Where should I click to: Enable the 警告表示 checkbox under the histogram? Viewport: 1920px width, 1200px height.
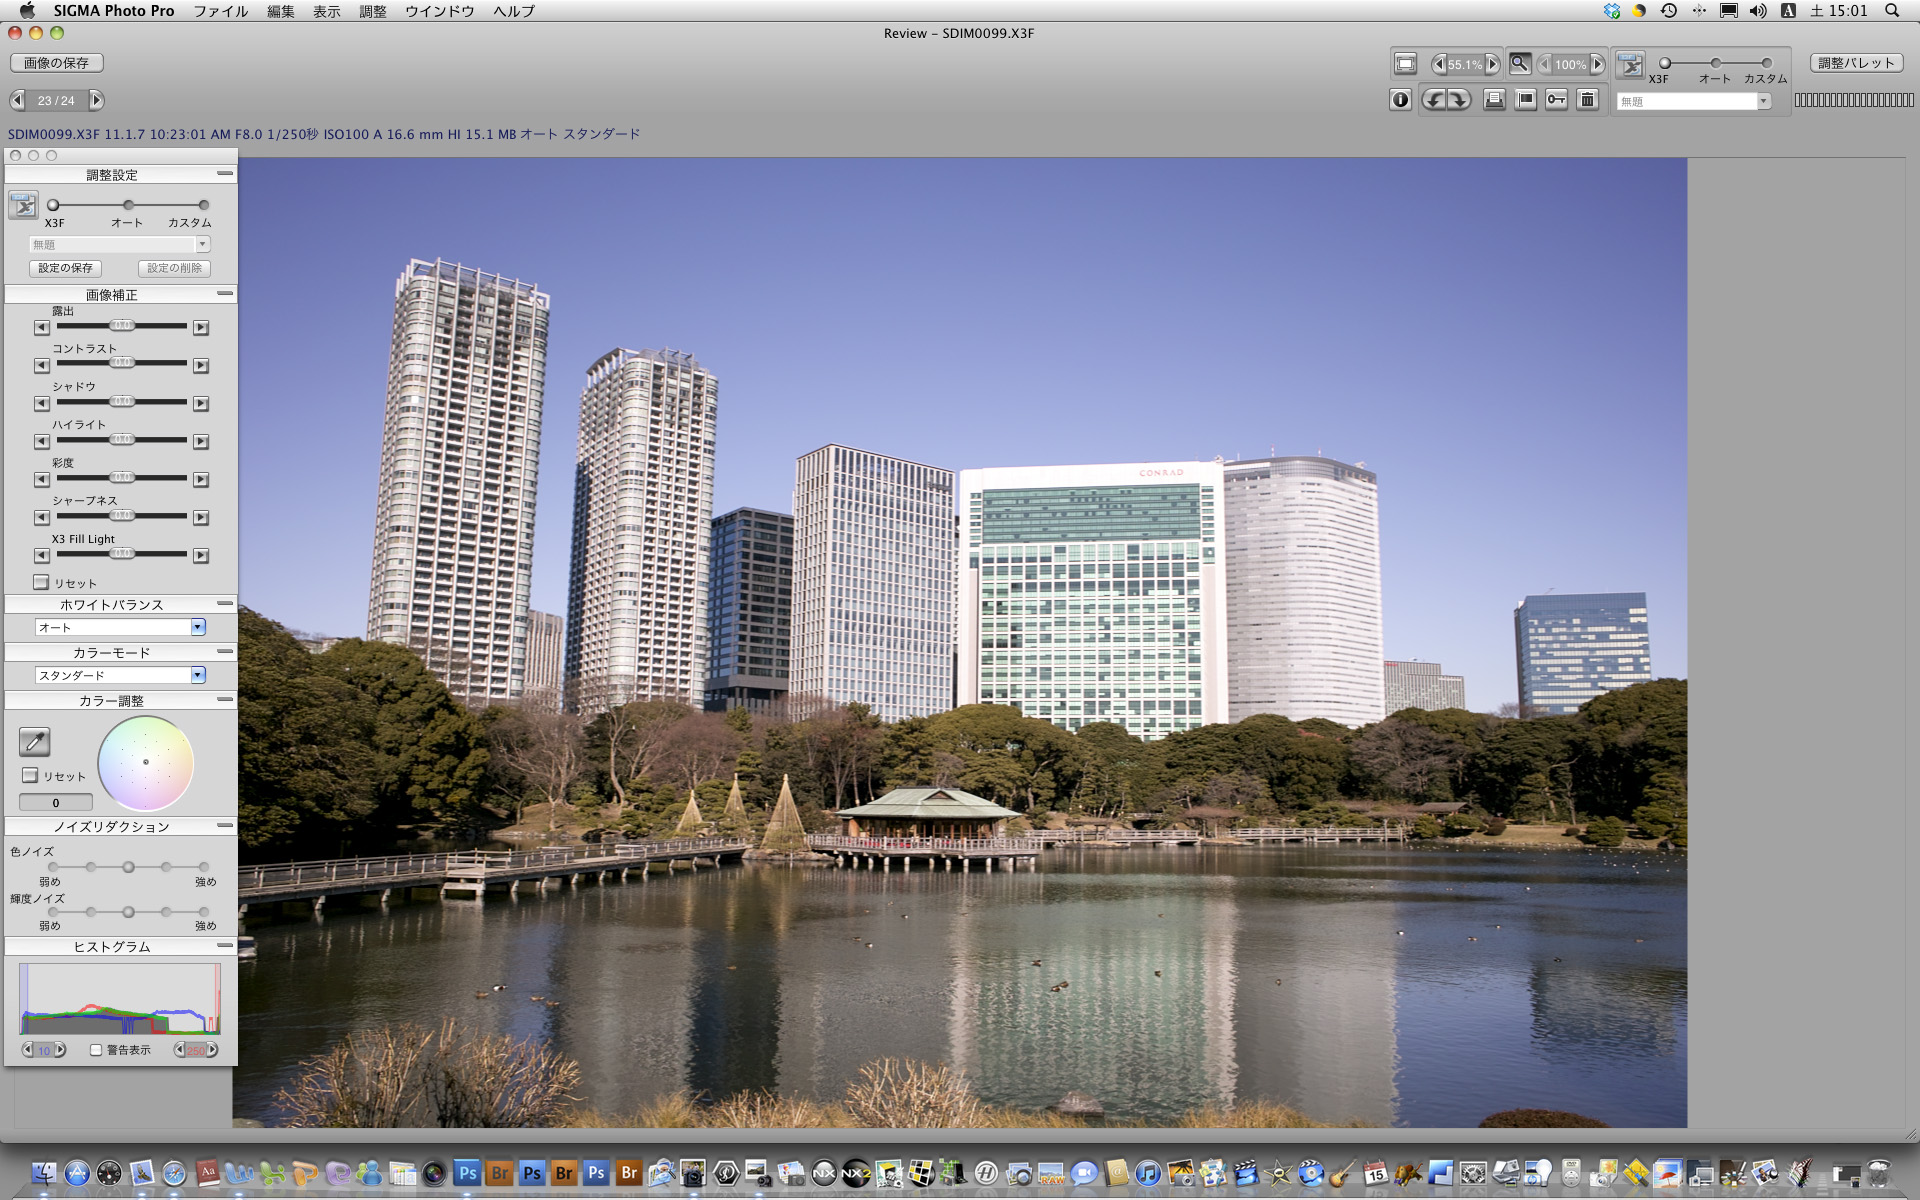[95, 1049]
